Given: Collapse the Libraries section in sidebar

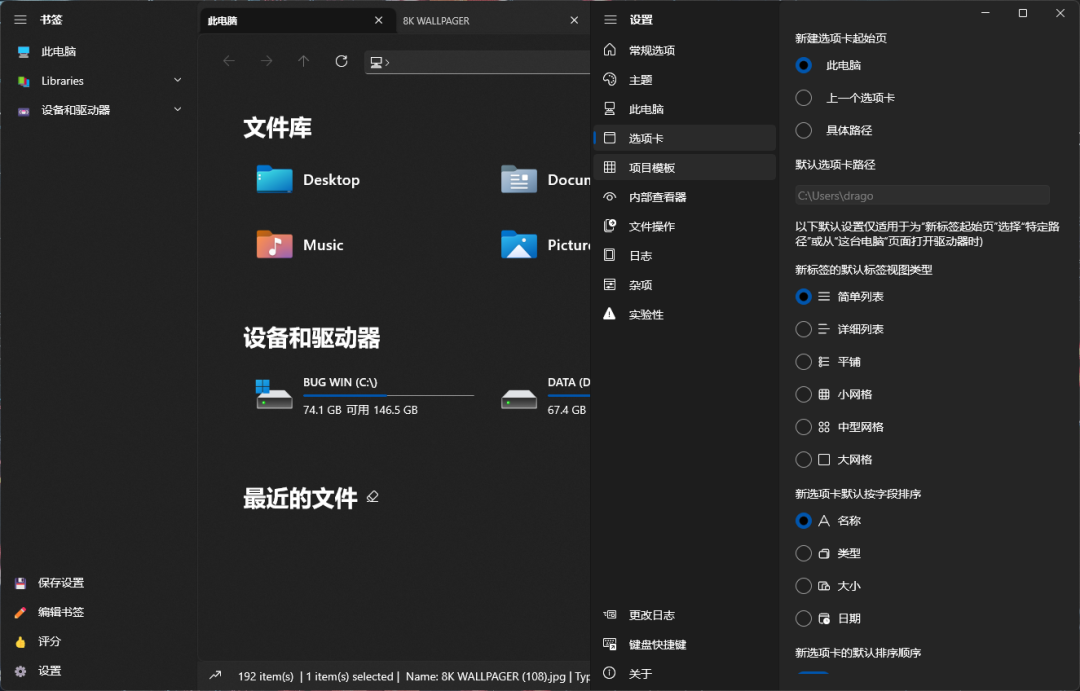Looking at the screenshot, I should (177, 80).
